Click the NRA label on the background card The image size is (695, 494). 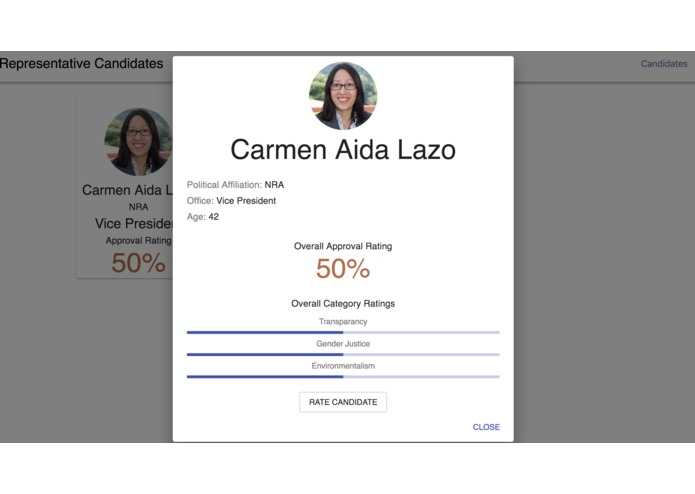(x=138, y=207)
